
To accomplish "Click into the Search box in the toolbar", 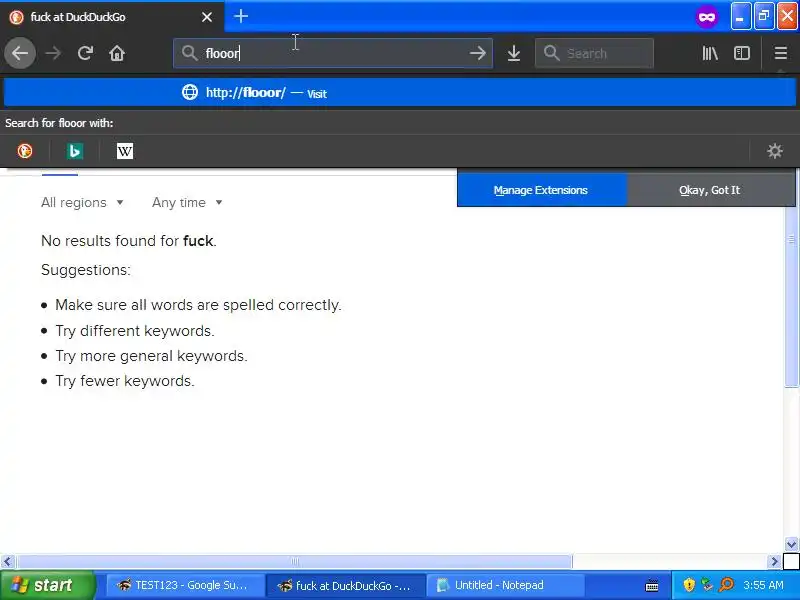I will coord(594,53).
